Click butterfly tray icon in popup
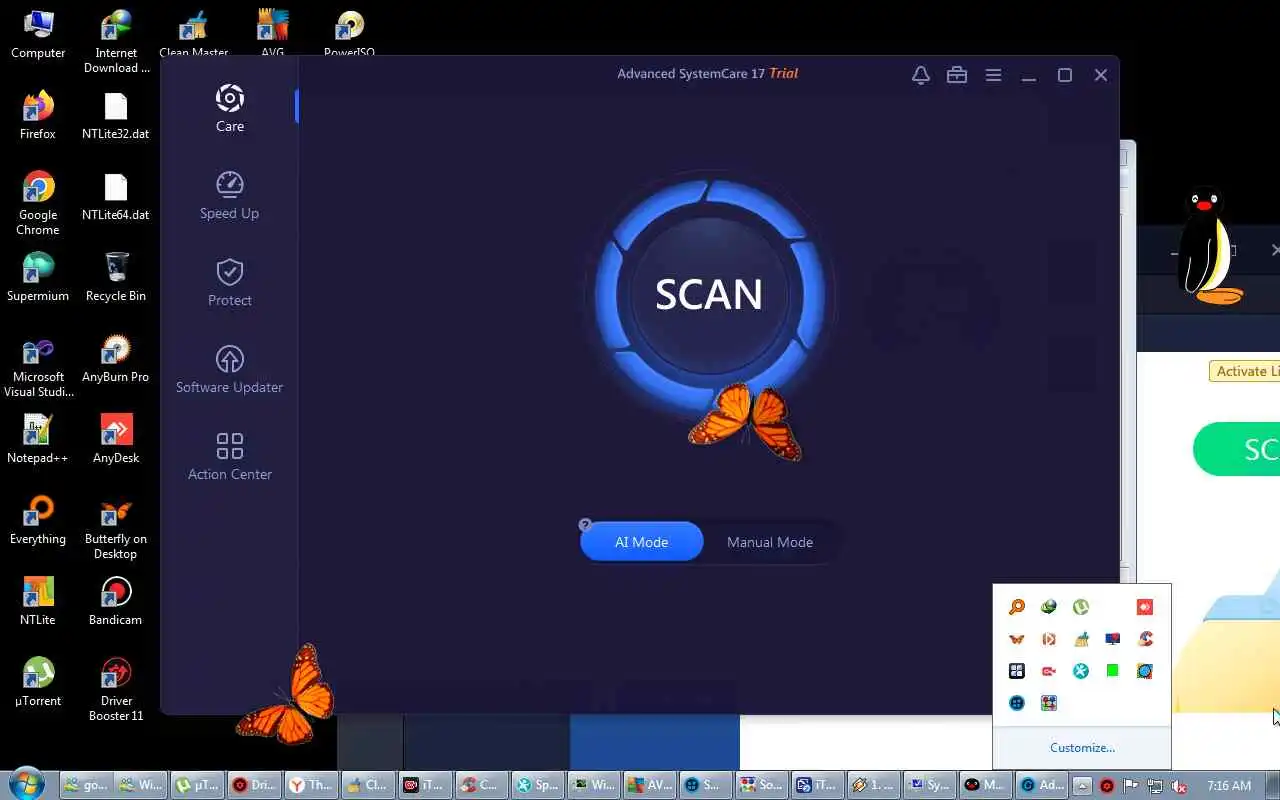This screenshot has width=1280, height=800. click(x=1017, y=639)
